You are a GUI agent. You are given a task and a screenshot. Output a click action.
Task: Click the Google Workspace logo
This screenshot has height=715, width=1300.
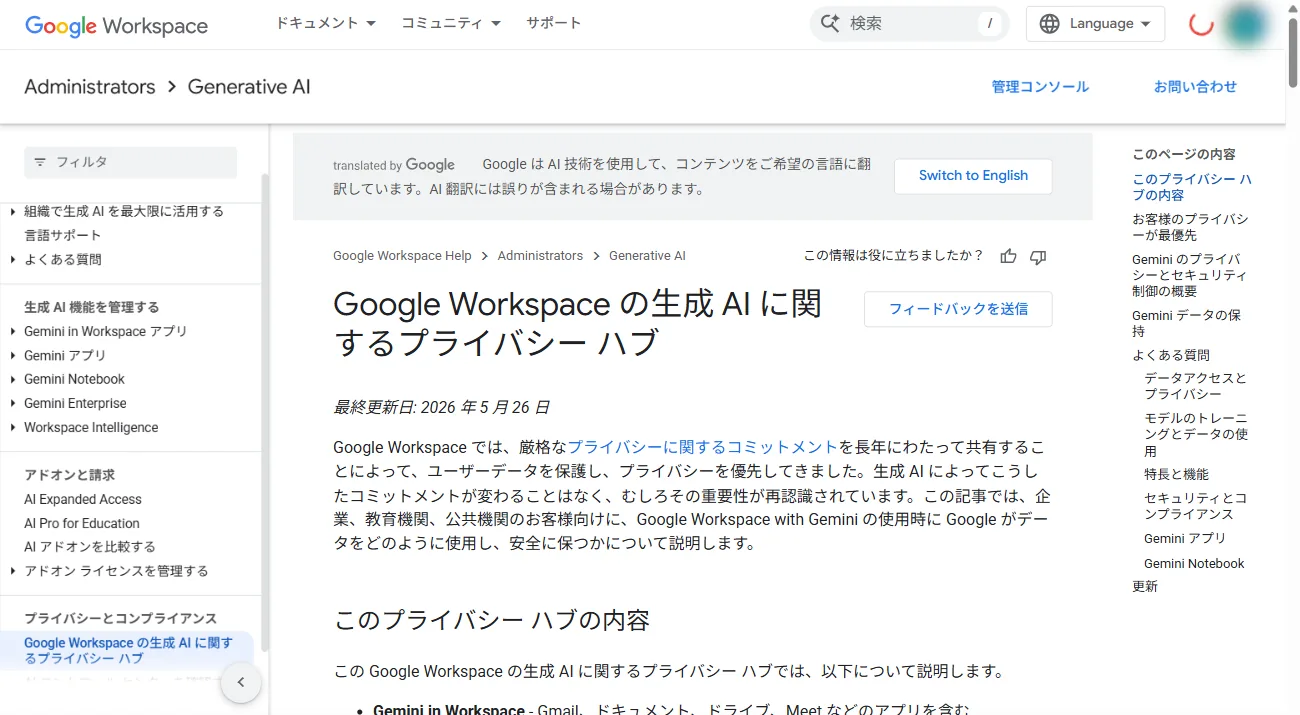point(116,26)
